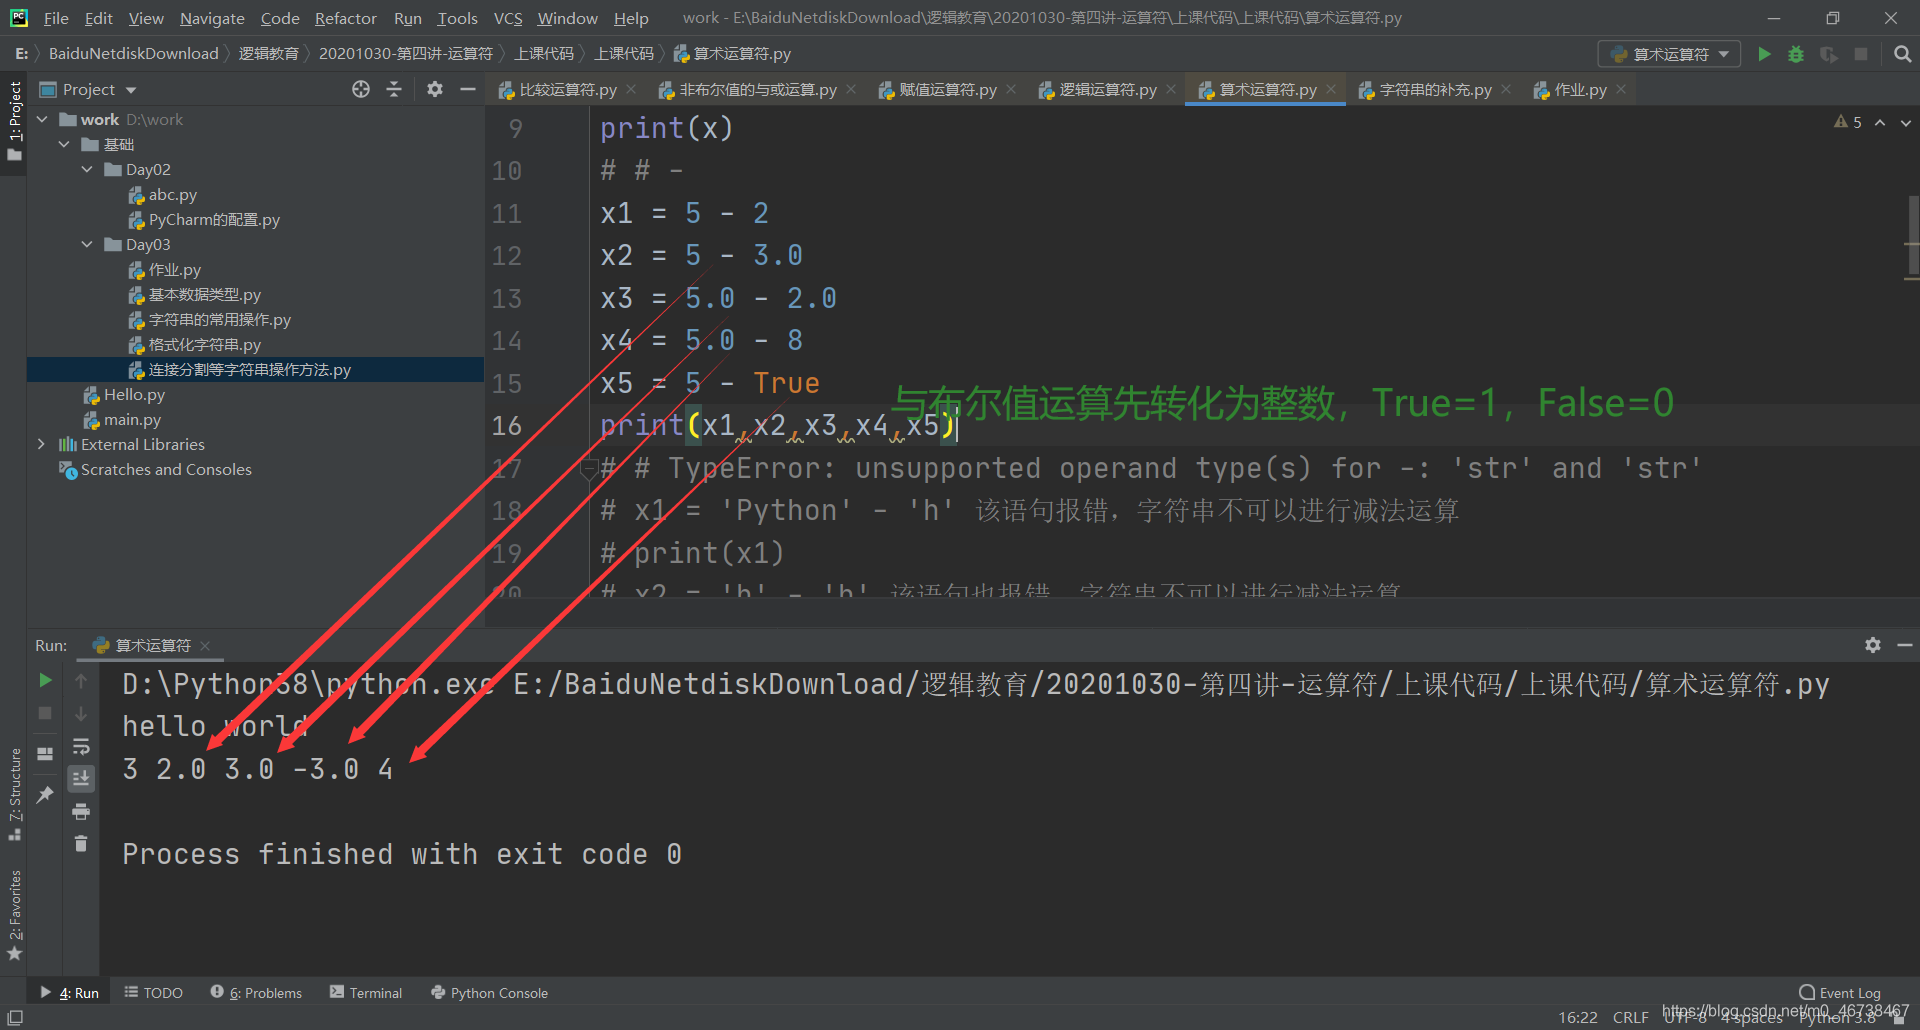The height and width of the screenshot is (1030, 1920).
Task: Jump to next highlighted error arrow
Action: (1906, 122)
